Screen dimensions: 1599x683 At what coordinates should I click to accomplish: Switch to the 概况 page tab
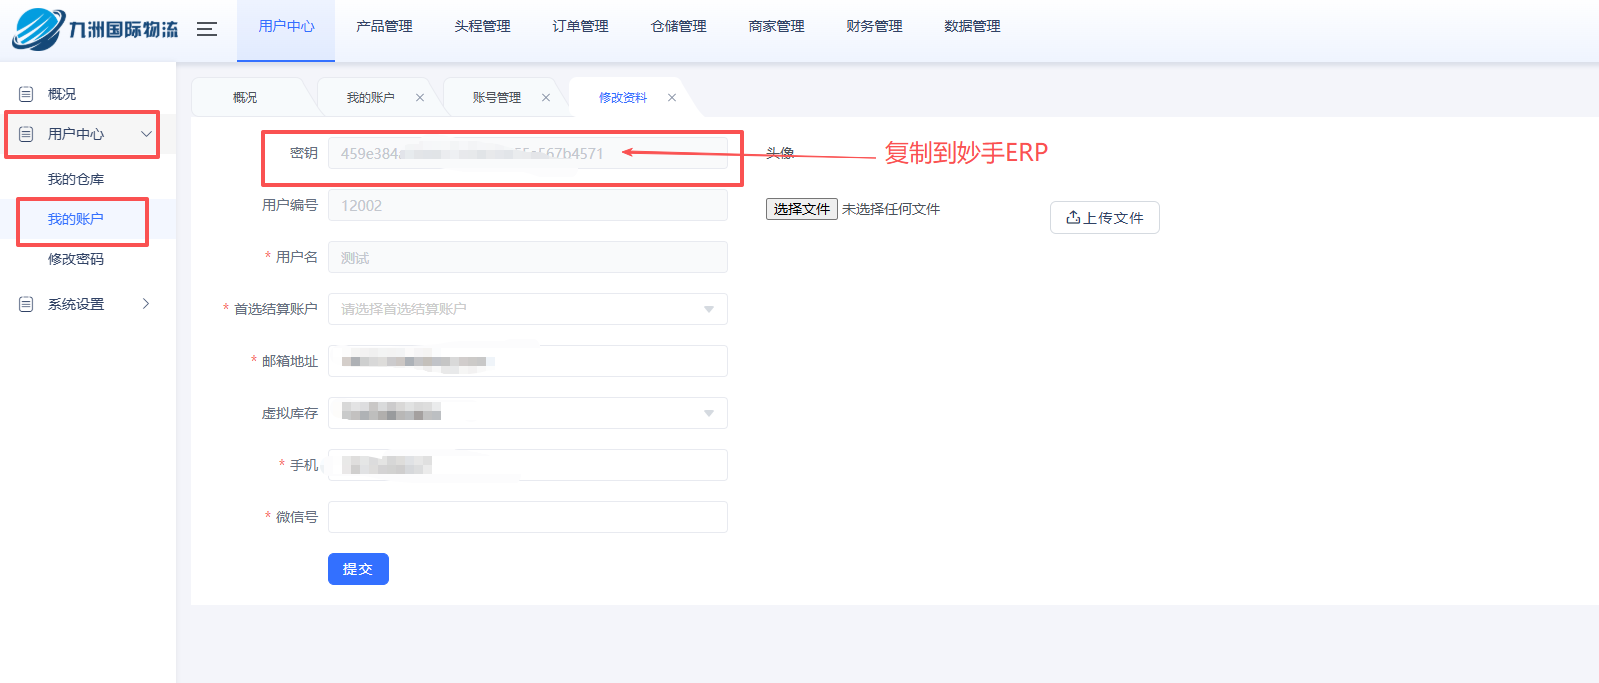(x=245, y=98)
